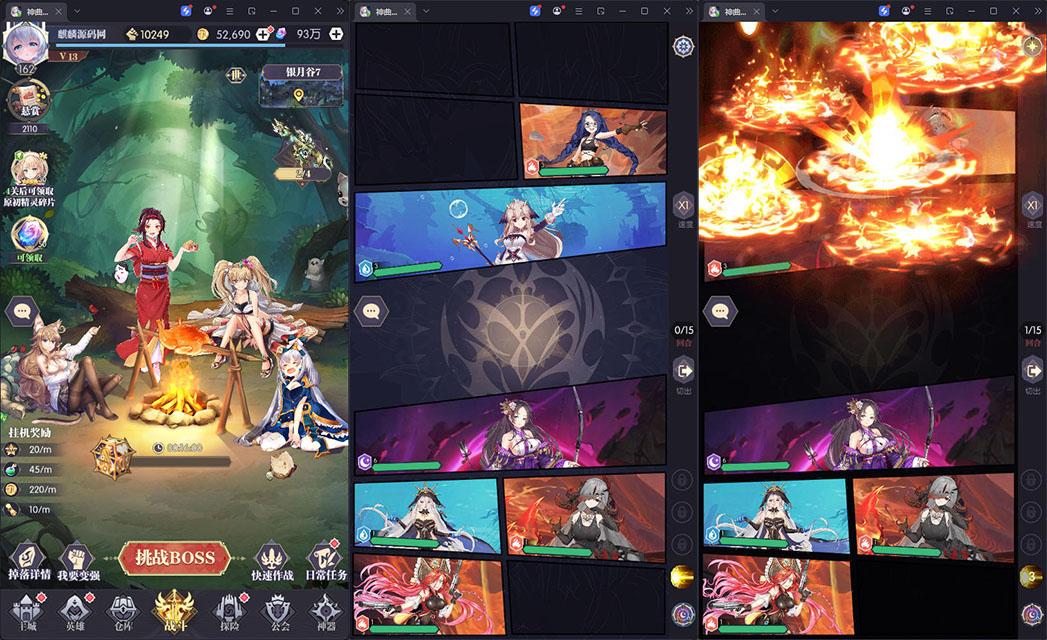Toggle X1 speed in the 1/15 round battle
Viewport: 1047px width, 640px height.
point(1032,207)
